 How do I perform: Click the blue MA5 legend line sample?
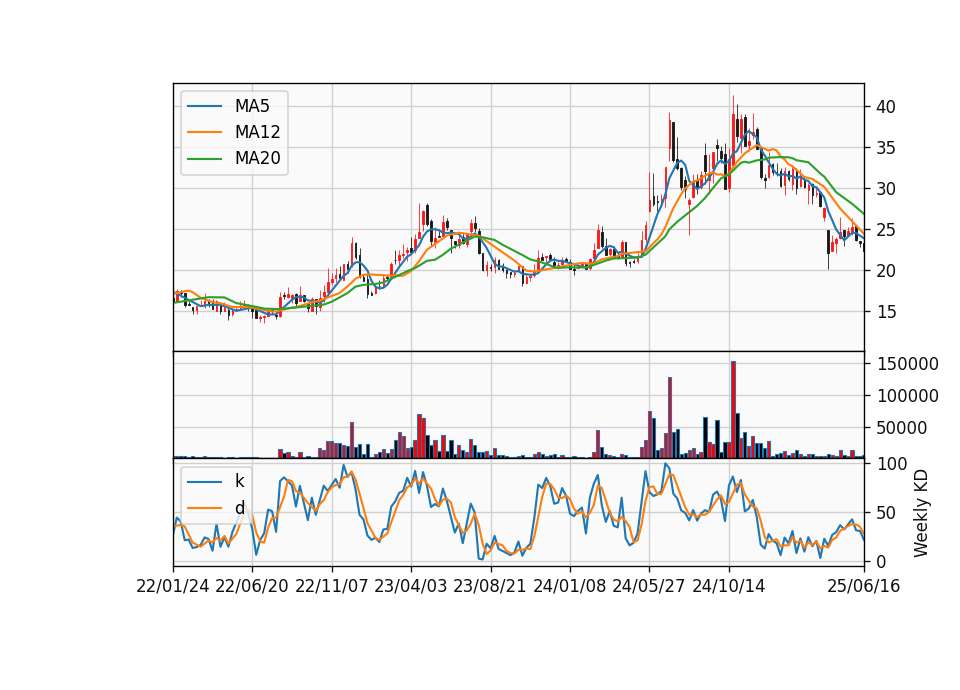click(204, 106)
